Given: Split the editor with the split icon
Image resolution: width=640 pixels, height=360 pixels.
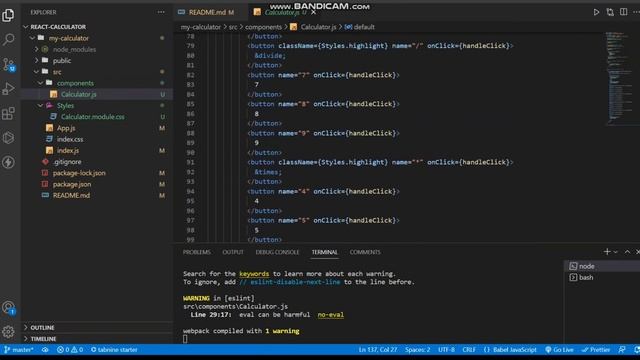Looking at the screenshot, I should pyautogui.click(x=623, y=12).
